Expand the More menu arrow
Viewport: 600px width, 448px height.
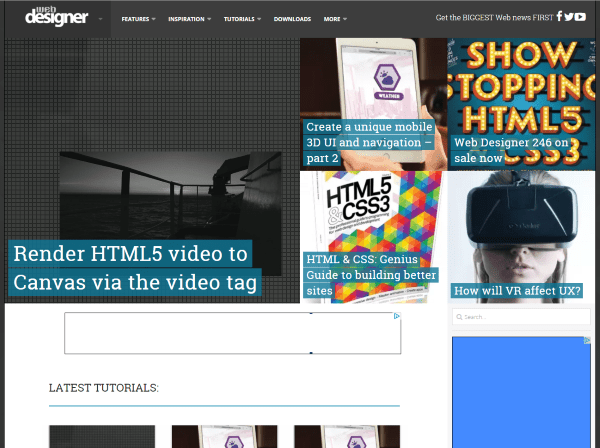345,19
